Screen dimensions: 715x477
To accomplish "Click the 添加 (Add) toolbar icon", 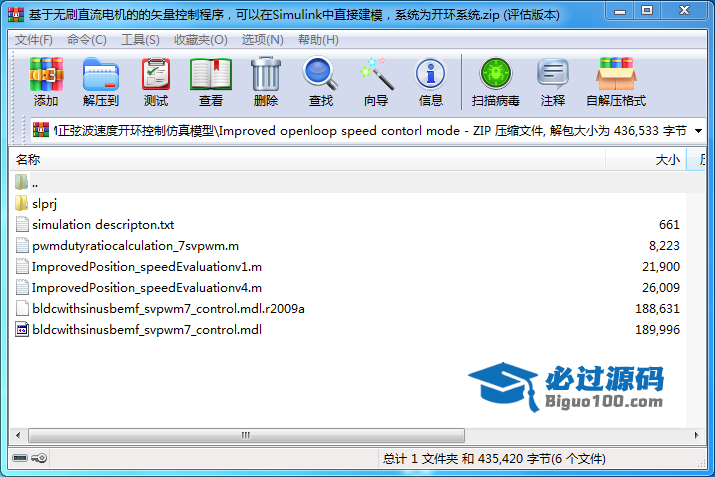I will [46, 74].
